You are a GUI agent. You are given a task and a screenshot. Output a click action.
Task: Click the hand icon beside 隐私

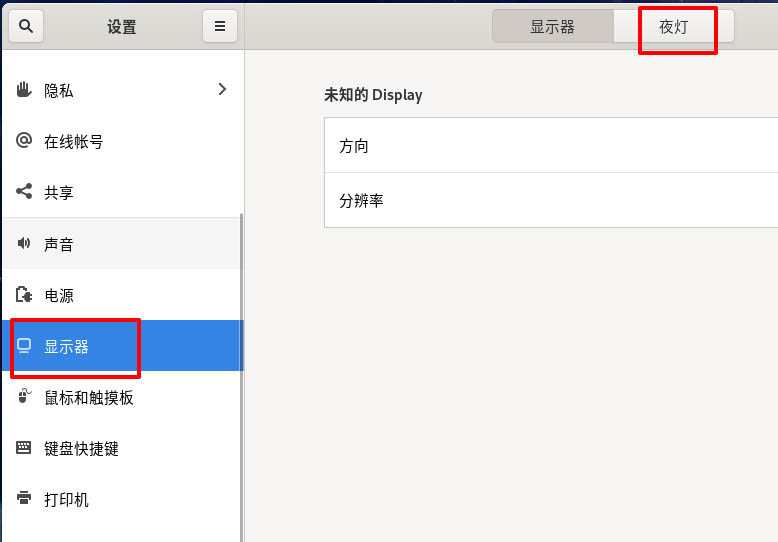tap(24, 90)
